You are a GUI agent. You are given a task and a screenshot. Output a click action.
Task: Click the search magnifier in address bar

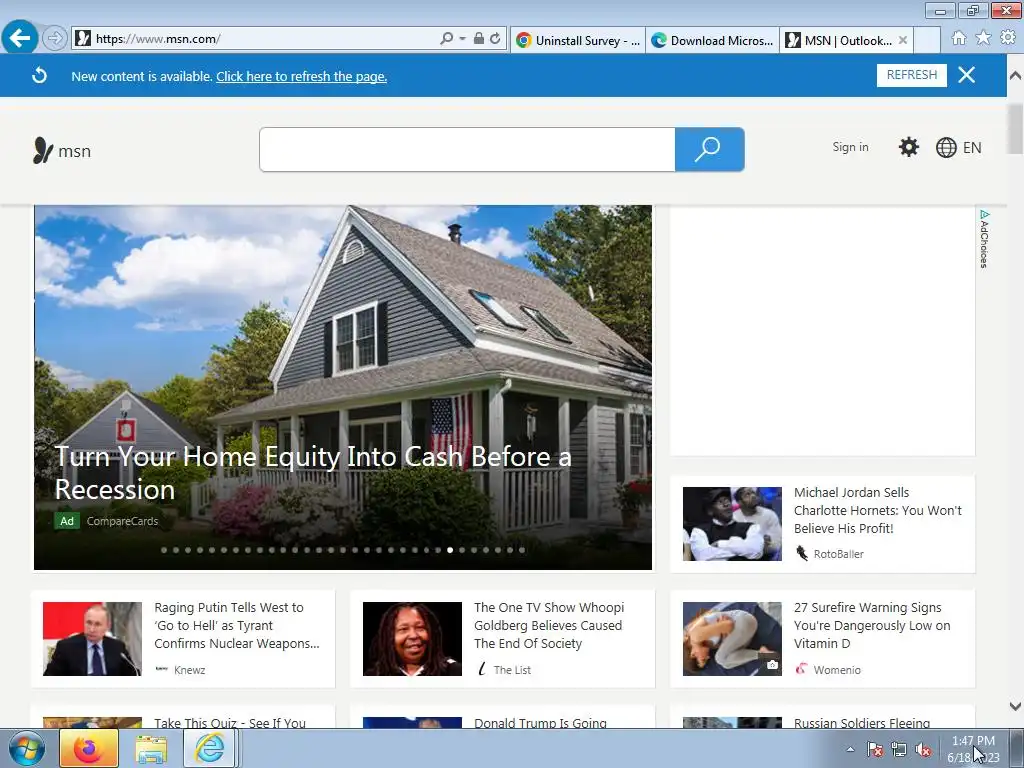(x=446, y=39)
